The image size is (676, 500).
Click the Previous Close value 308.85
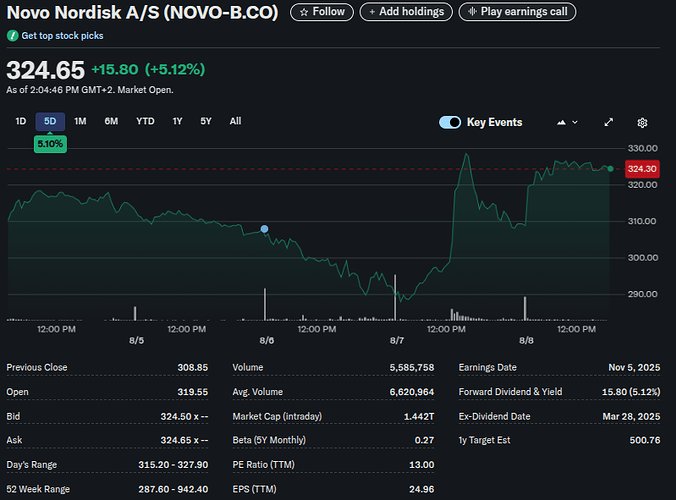click(193, 367)
